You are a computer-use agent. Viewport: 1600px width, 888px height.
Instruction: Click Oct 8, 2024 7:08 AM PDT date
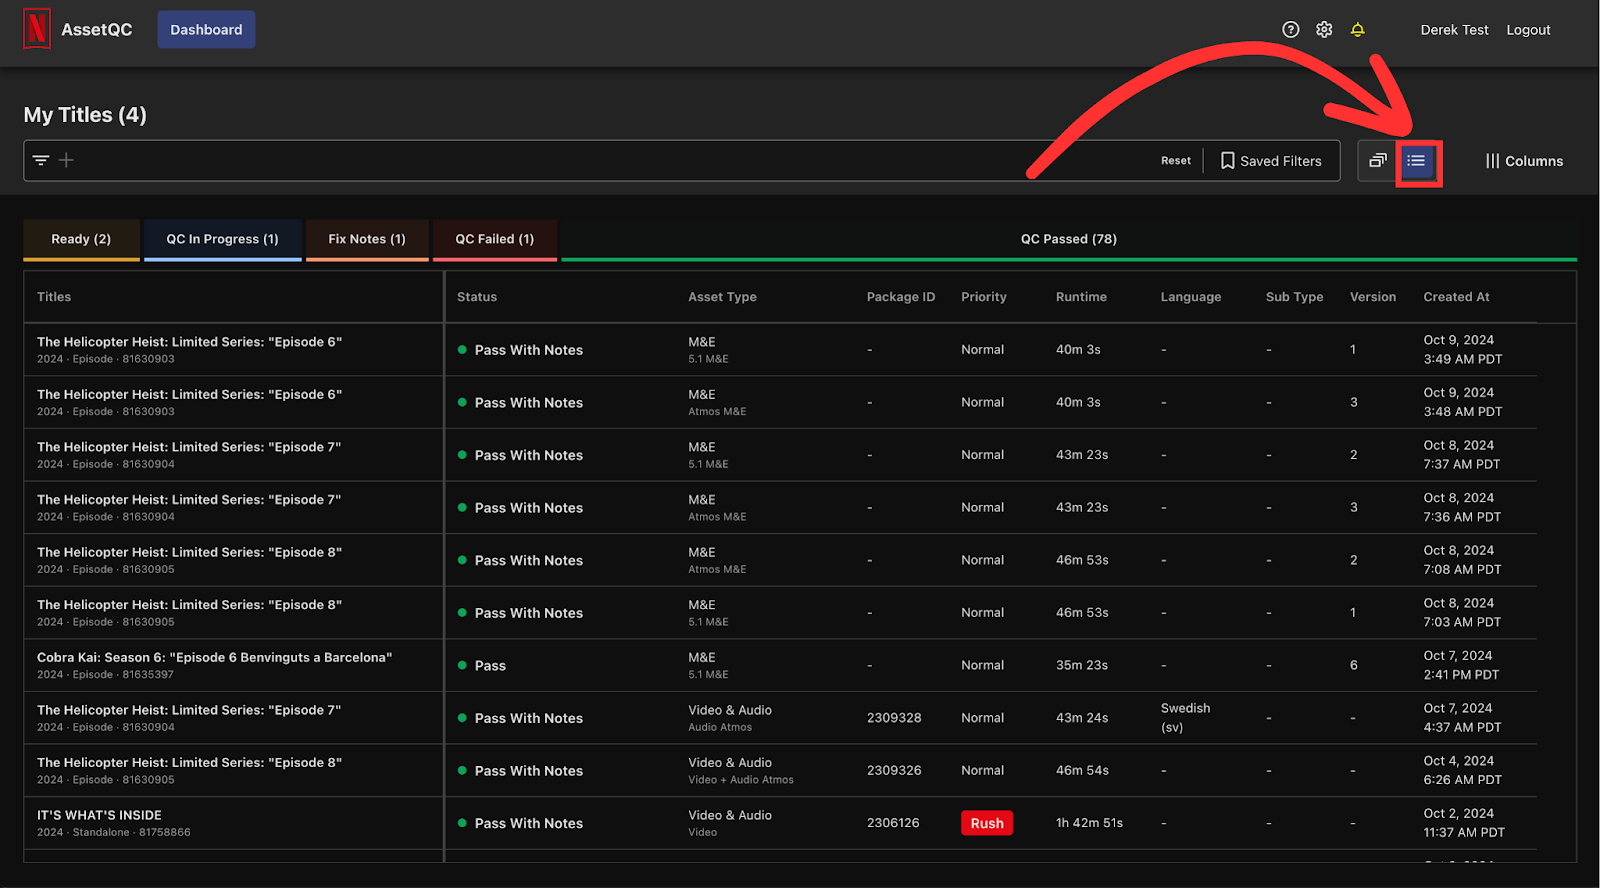point(1462,560)
